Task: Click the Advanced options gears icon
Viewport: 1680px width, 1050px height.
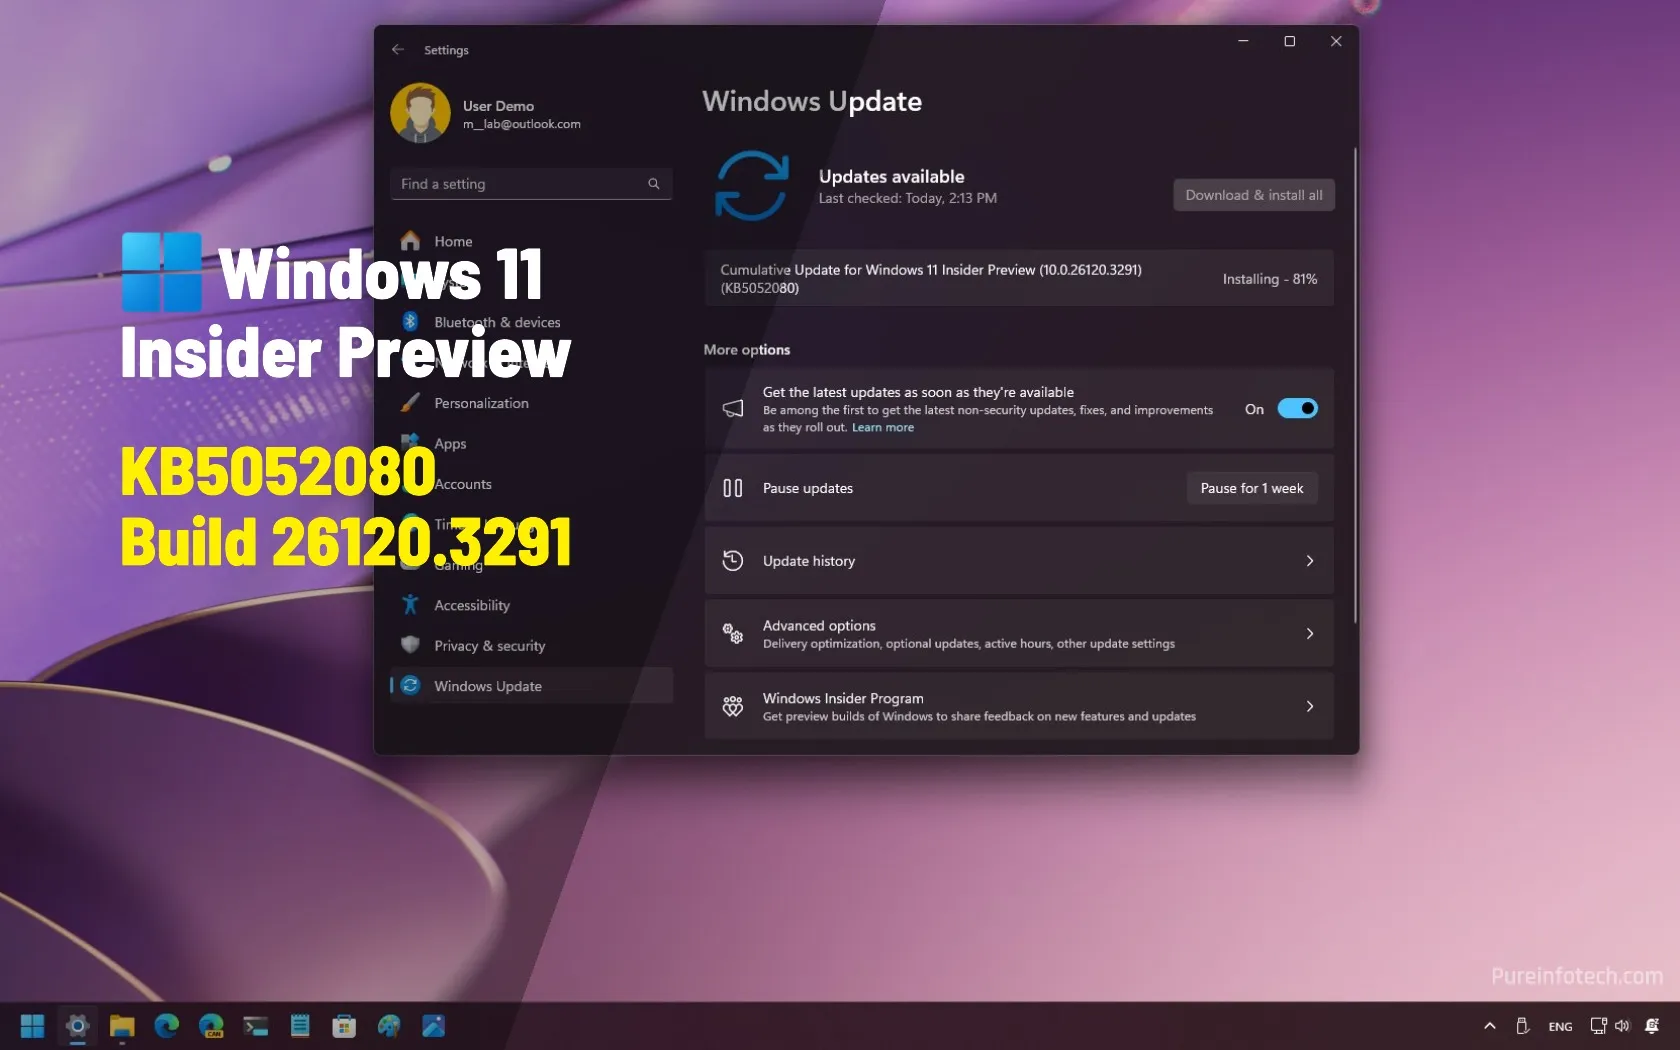Action: coord(733,633)
